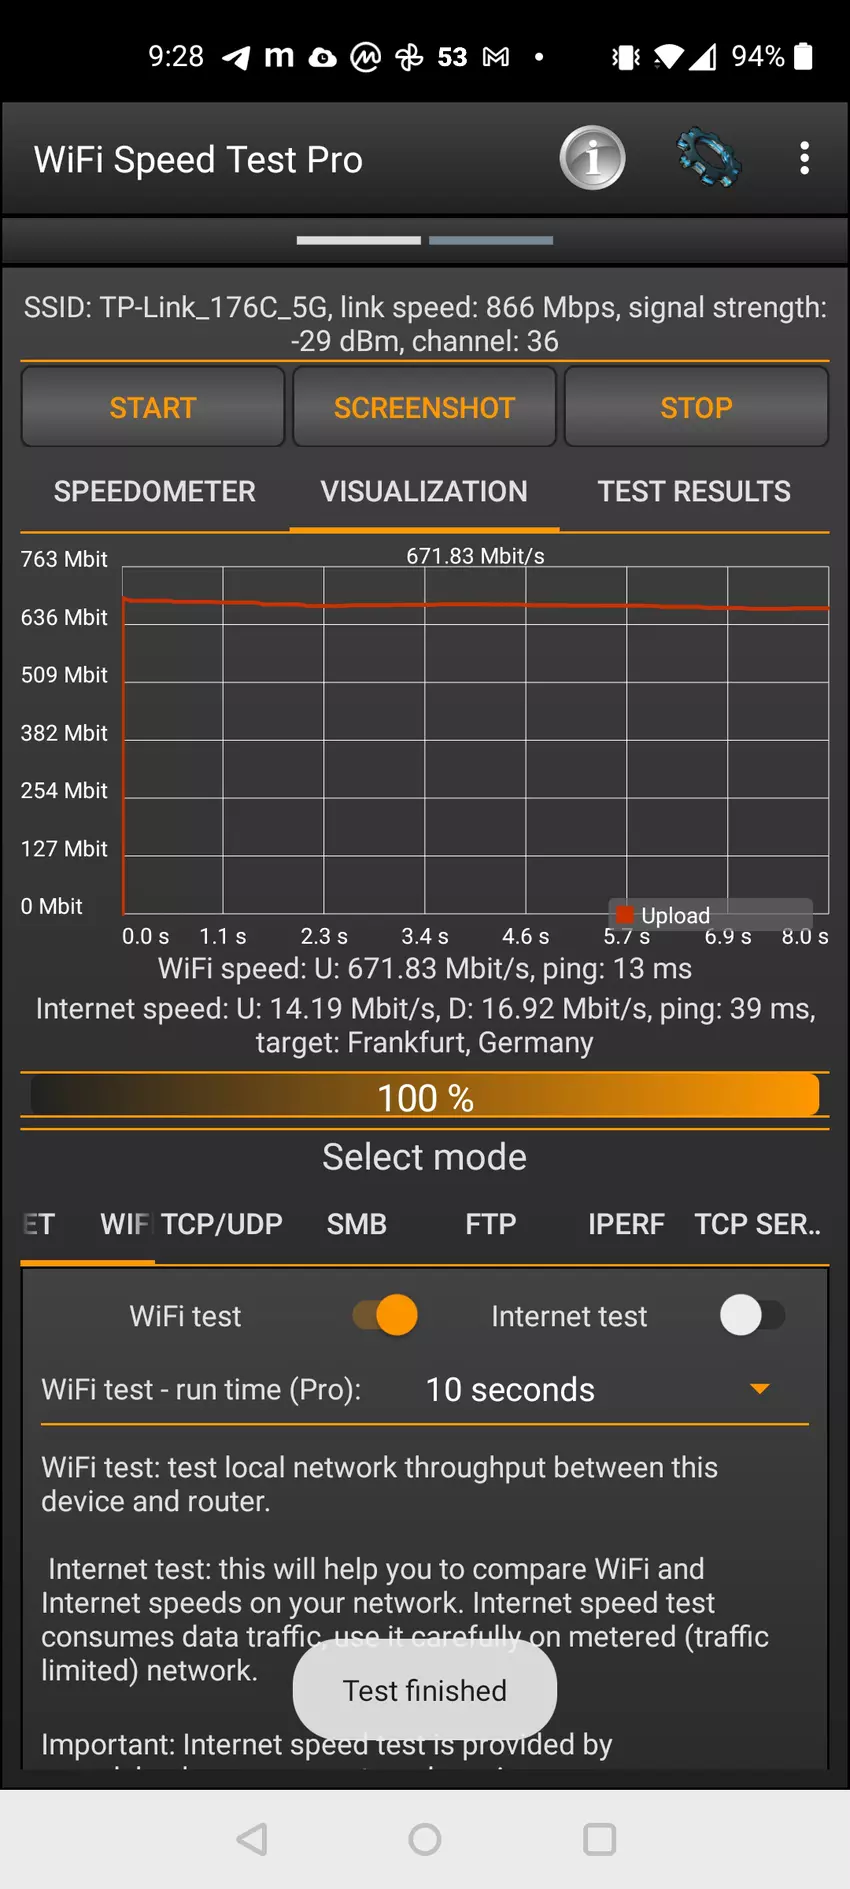Disable the WiFi test switch
850x1889 pixels.
pos(386,1315)
